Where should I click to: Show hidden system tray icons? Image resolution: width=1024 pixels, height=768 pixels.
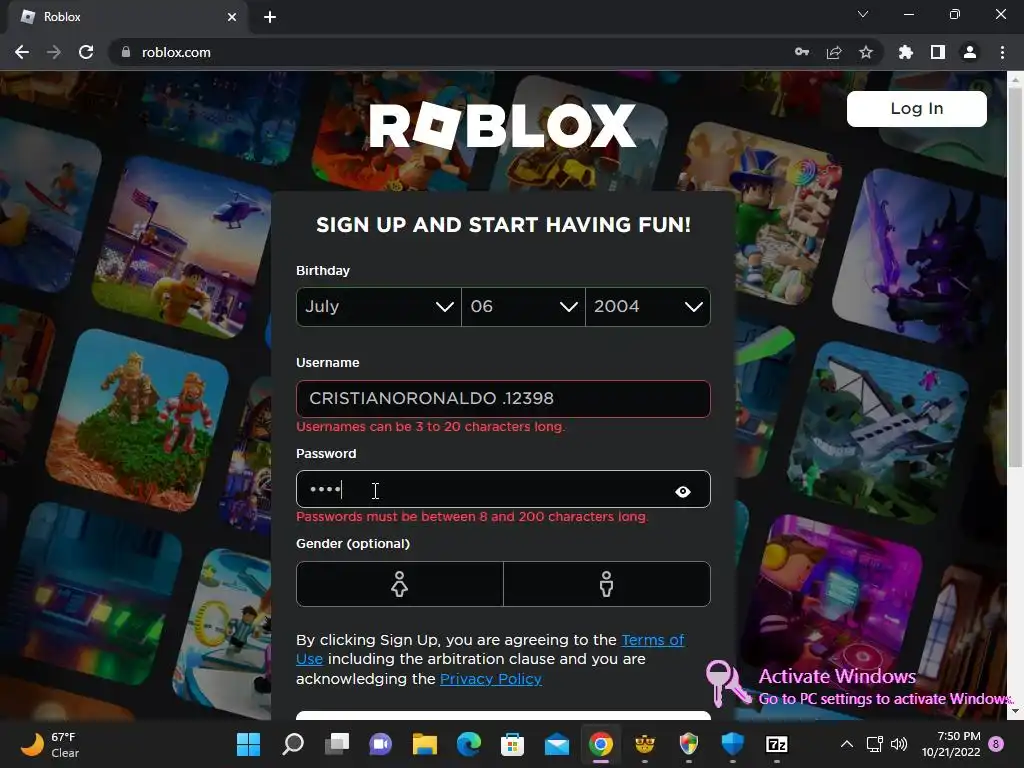pyautogui.click(x=846, y=744)
